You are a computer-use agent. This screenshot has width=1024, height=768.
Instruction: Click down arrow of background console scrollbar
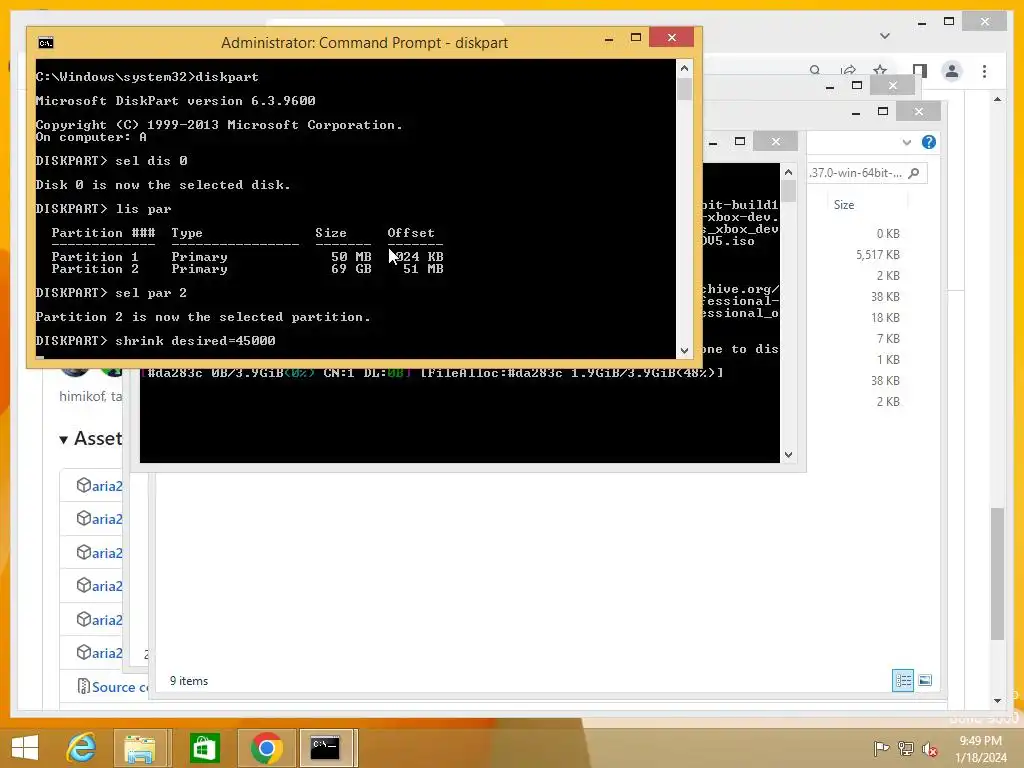(x=788, y=455)
